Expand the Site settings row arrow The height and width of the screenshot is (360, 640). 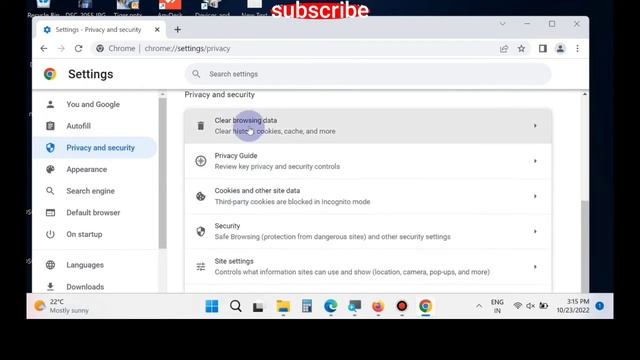(535, 267)
